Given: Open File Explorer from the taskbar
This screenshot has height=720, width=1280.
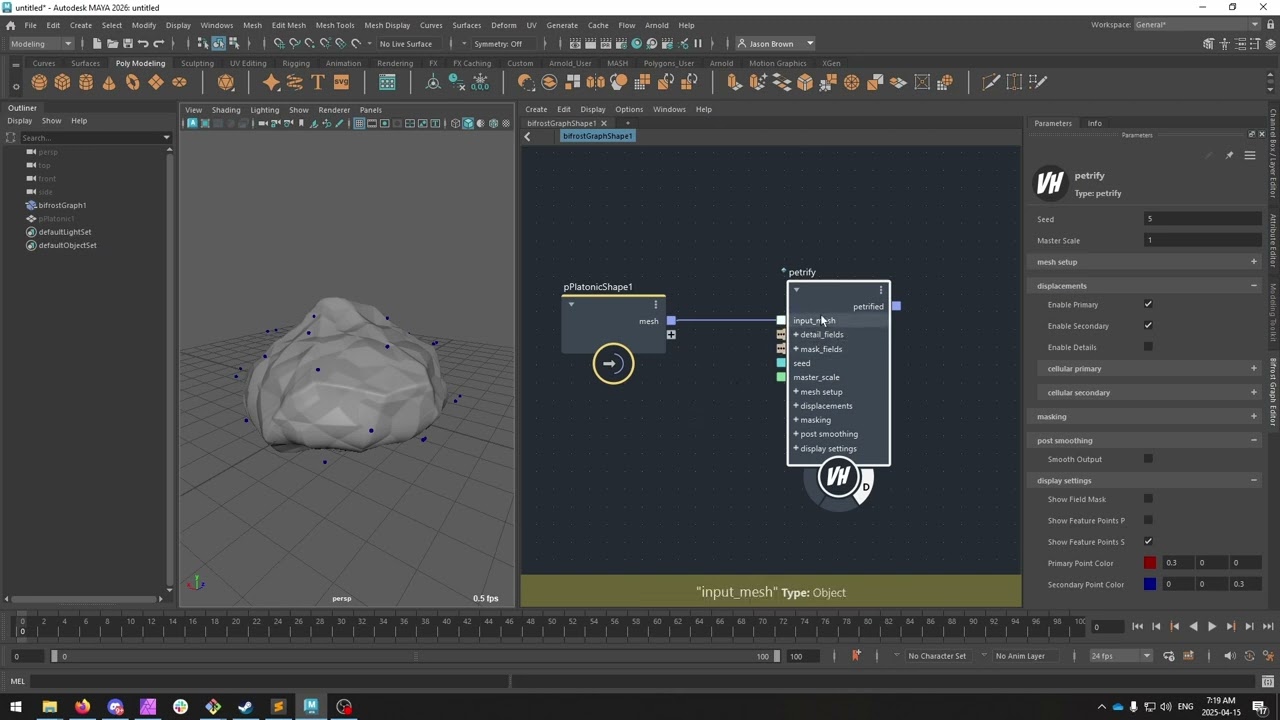Looking at the screenshot, I should (49, 707).
